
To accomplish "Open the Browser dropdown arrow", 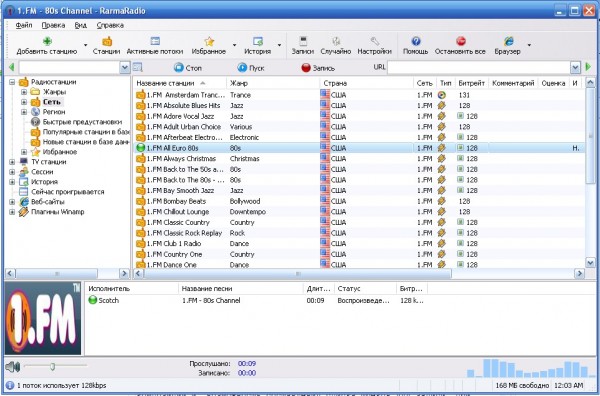I will (529, 45).
